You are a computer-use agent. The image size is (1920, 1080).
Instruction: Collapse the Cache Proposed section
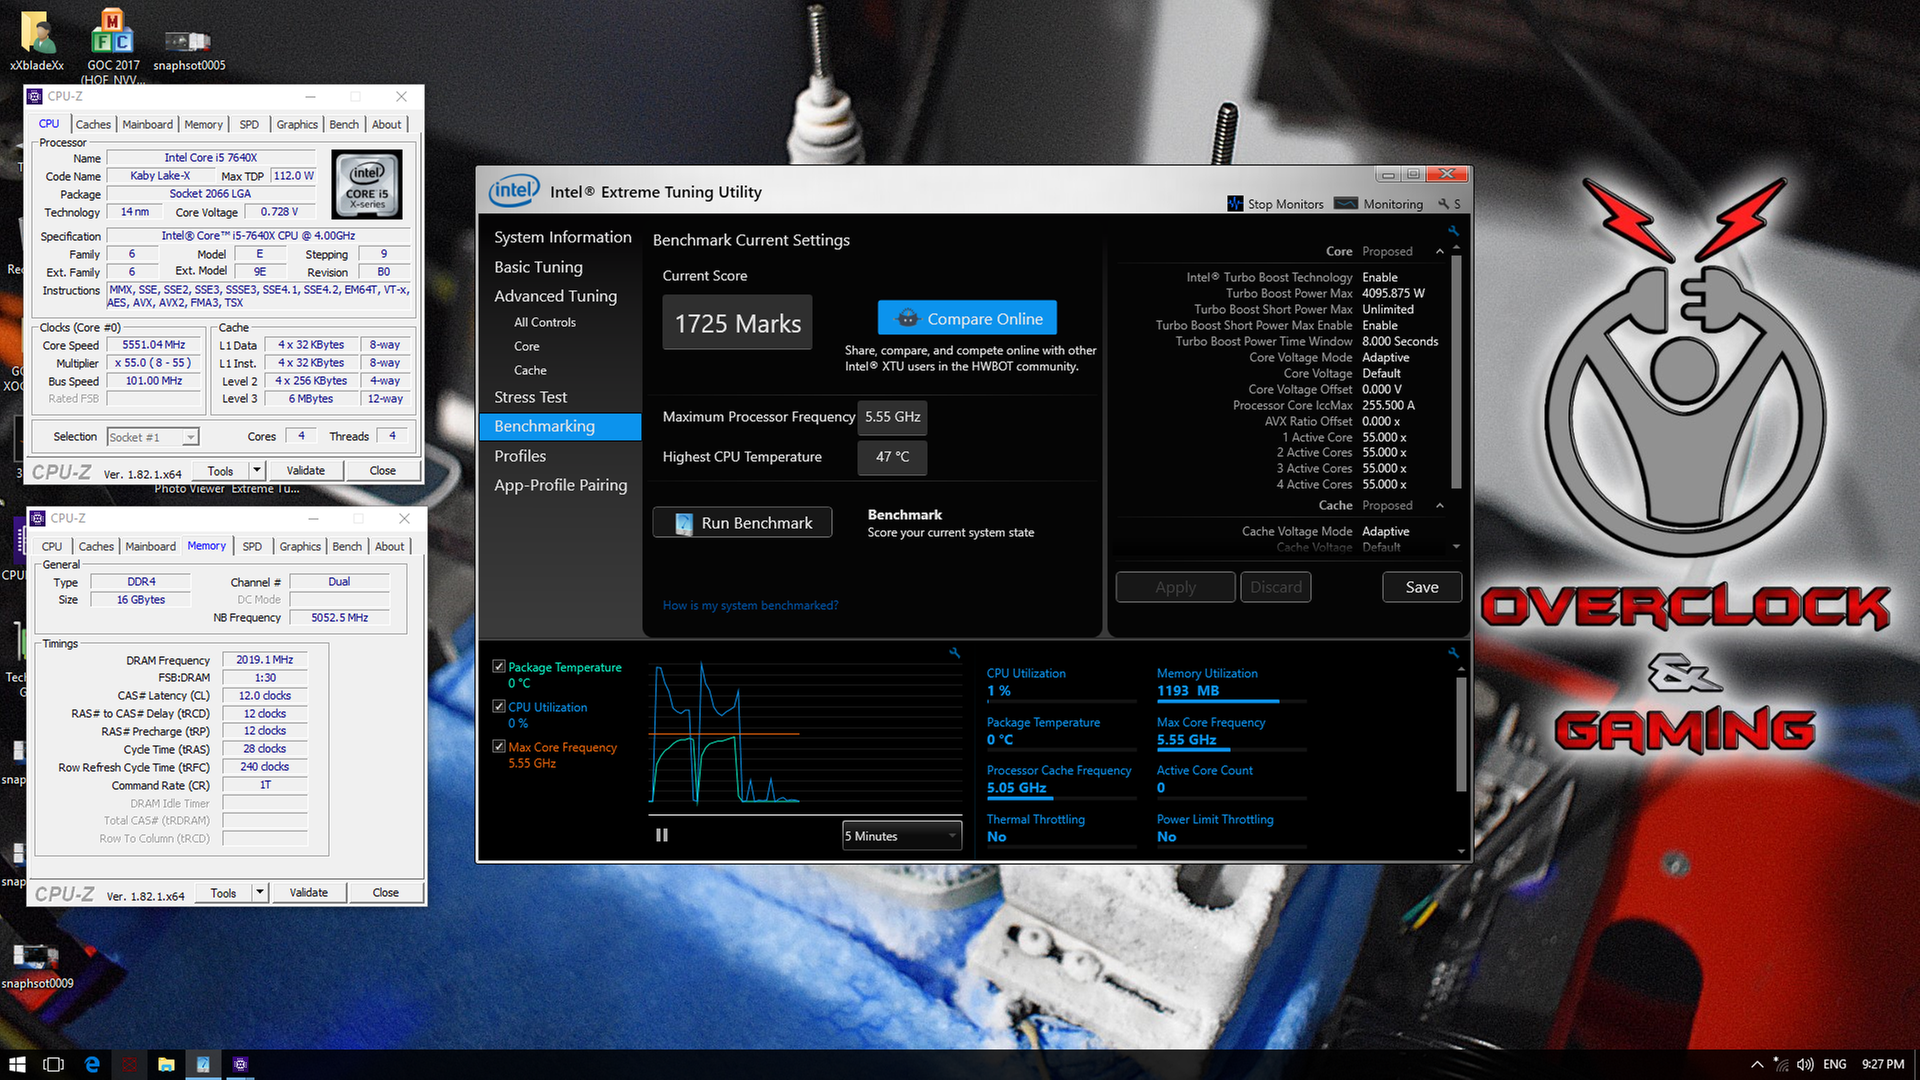(x=1440, y=505)
